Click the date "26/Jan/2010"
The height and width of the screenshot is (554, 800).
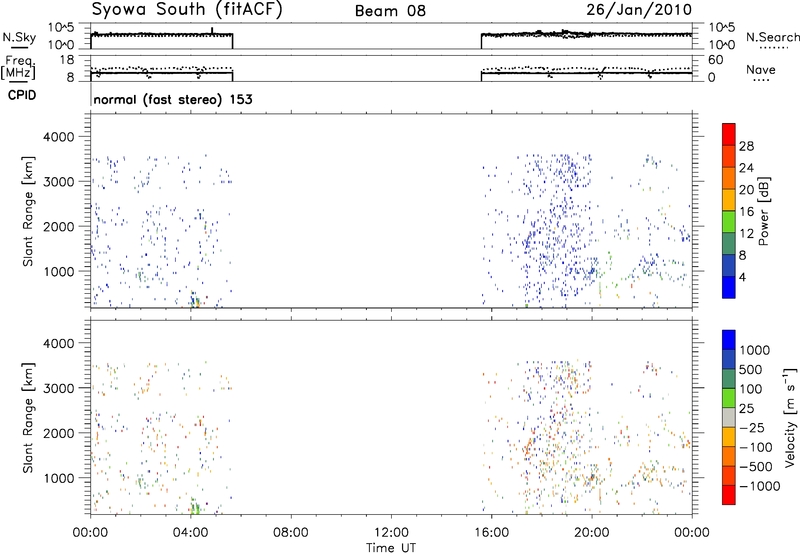tap(639, 9)
